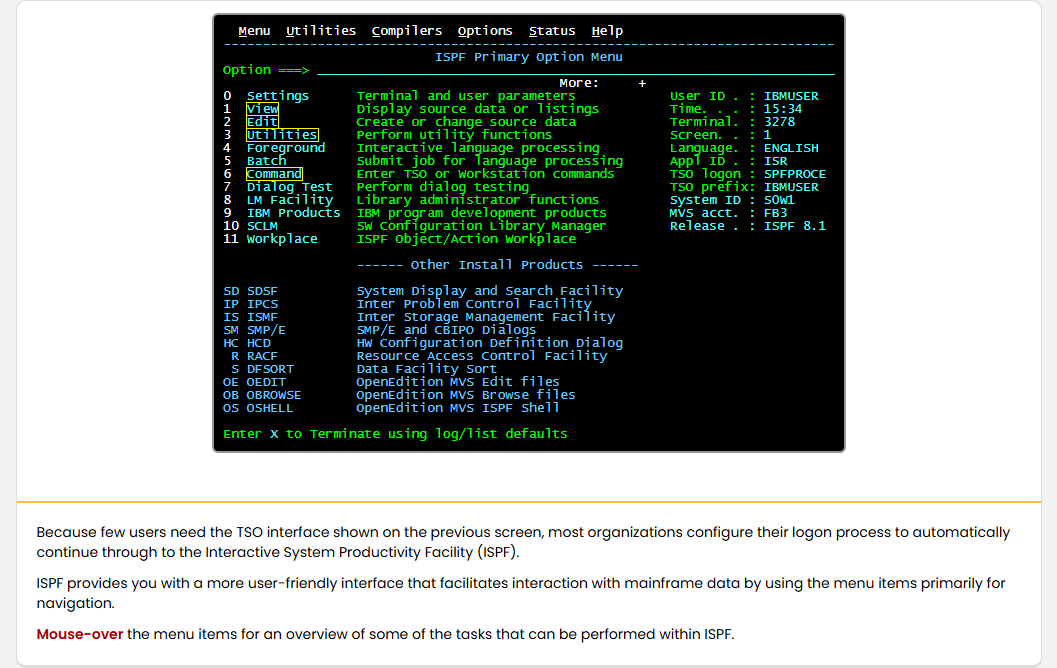Select the HCD product entry
The height and width of the screenshot is (668, 1057).
pos(259,343)
